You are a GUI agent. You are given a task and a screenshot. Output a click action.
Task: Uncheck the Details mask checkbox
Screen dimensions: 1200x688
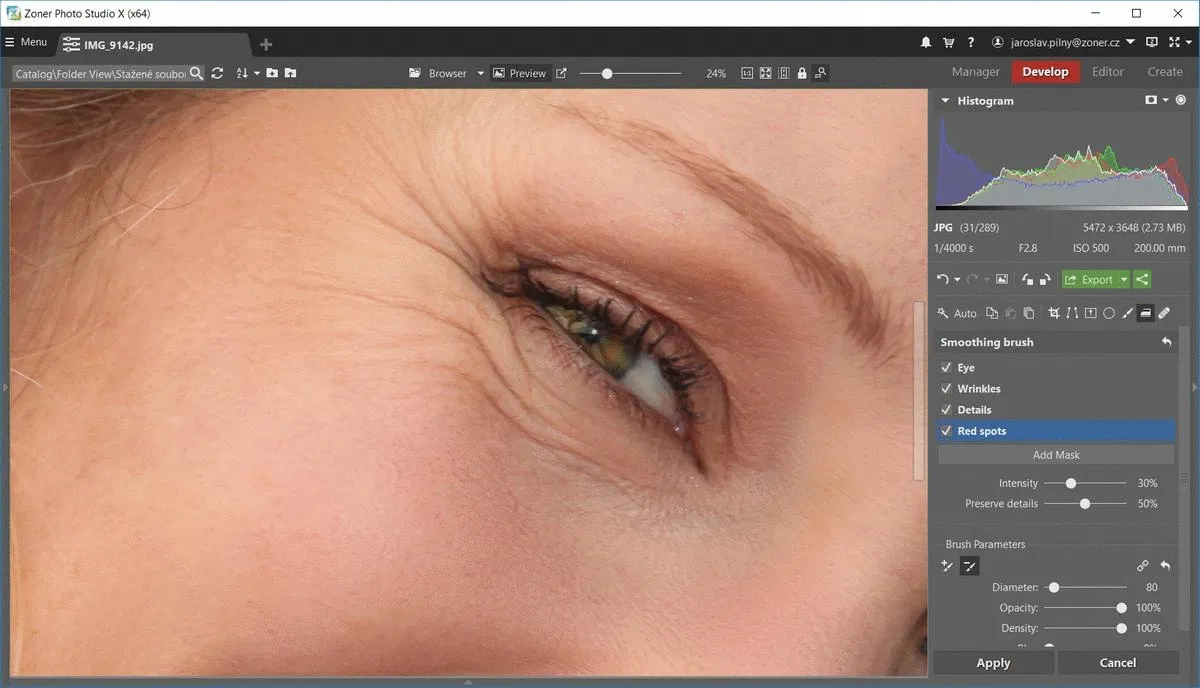click(x=946, y=410)
